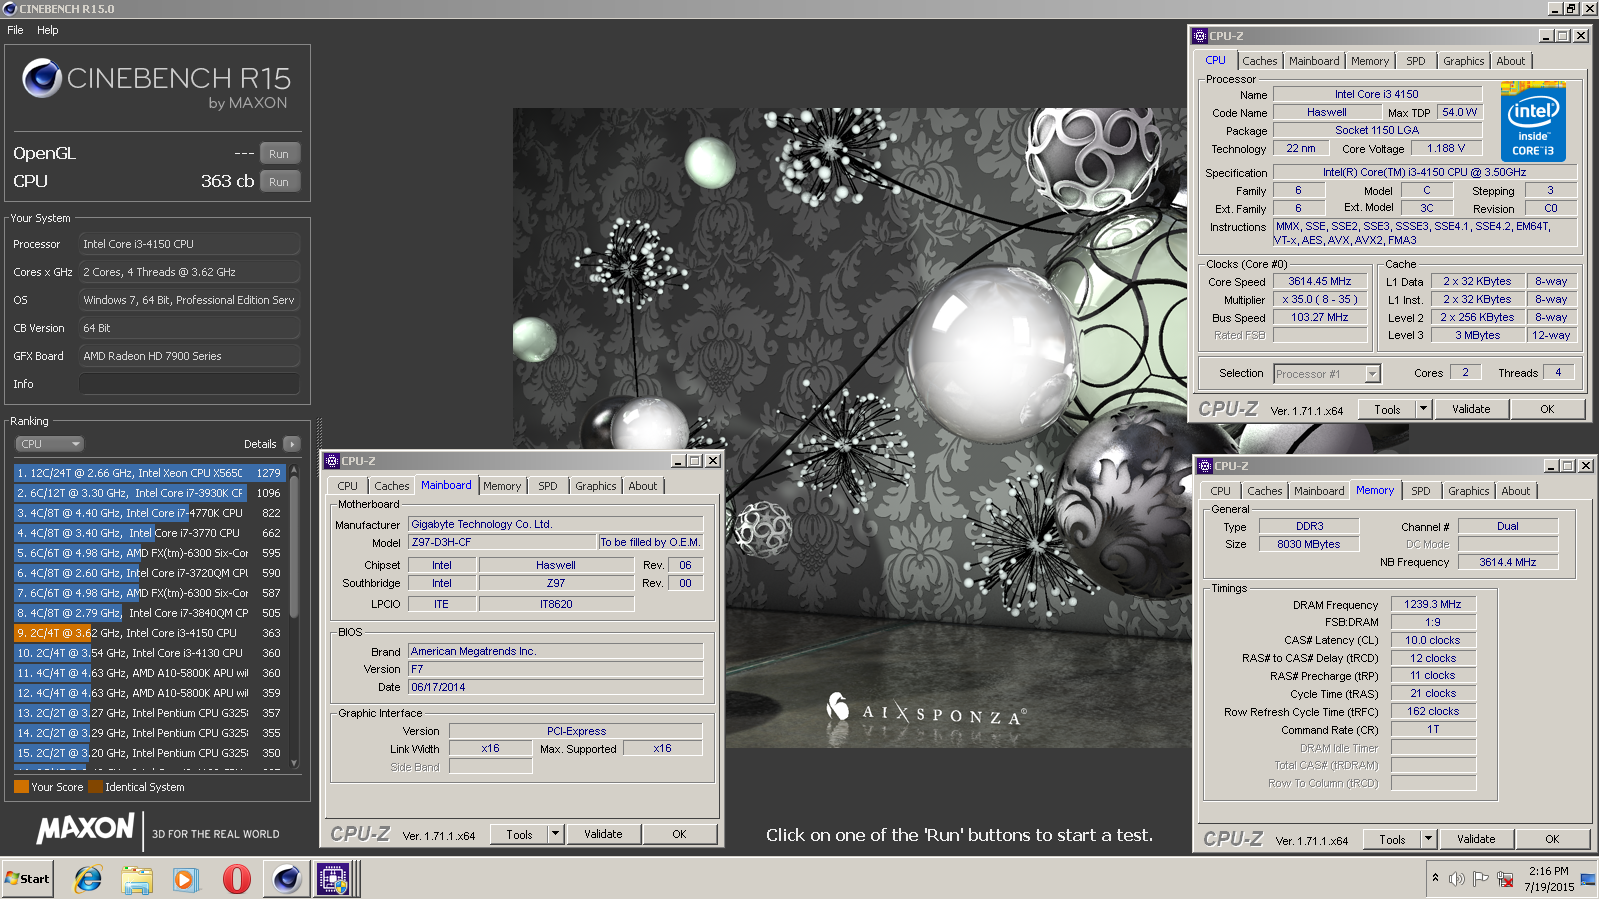Click title bar icon of CPU-Z CPU window
This screenshot has width=1599, height=899.
[x=1200, y=36]
